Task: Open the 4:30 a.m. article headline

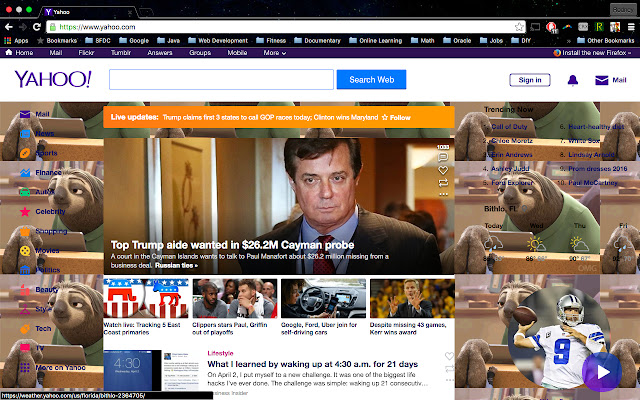Action: (x=313, y=364)
